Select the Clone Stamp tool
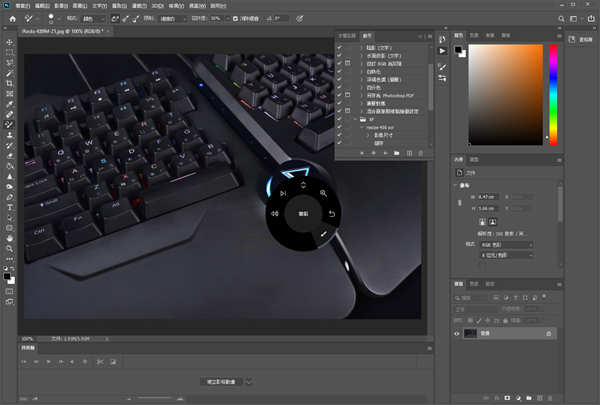Image resolution: width=600 pixels, height=405 pixels. click(10, 135)
